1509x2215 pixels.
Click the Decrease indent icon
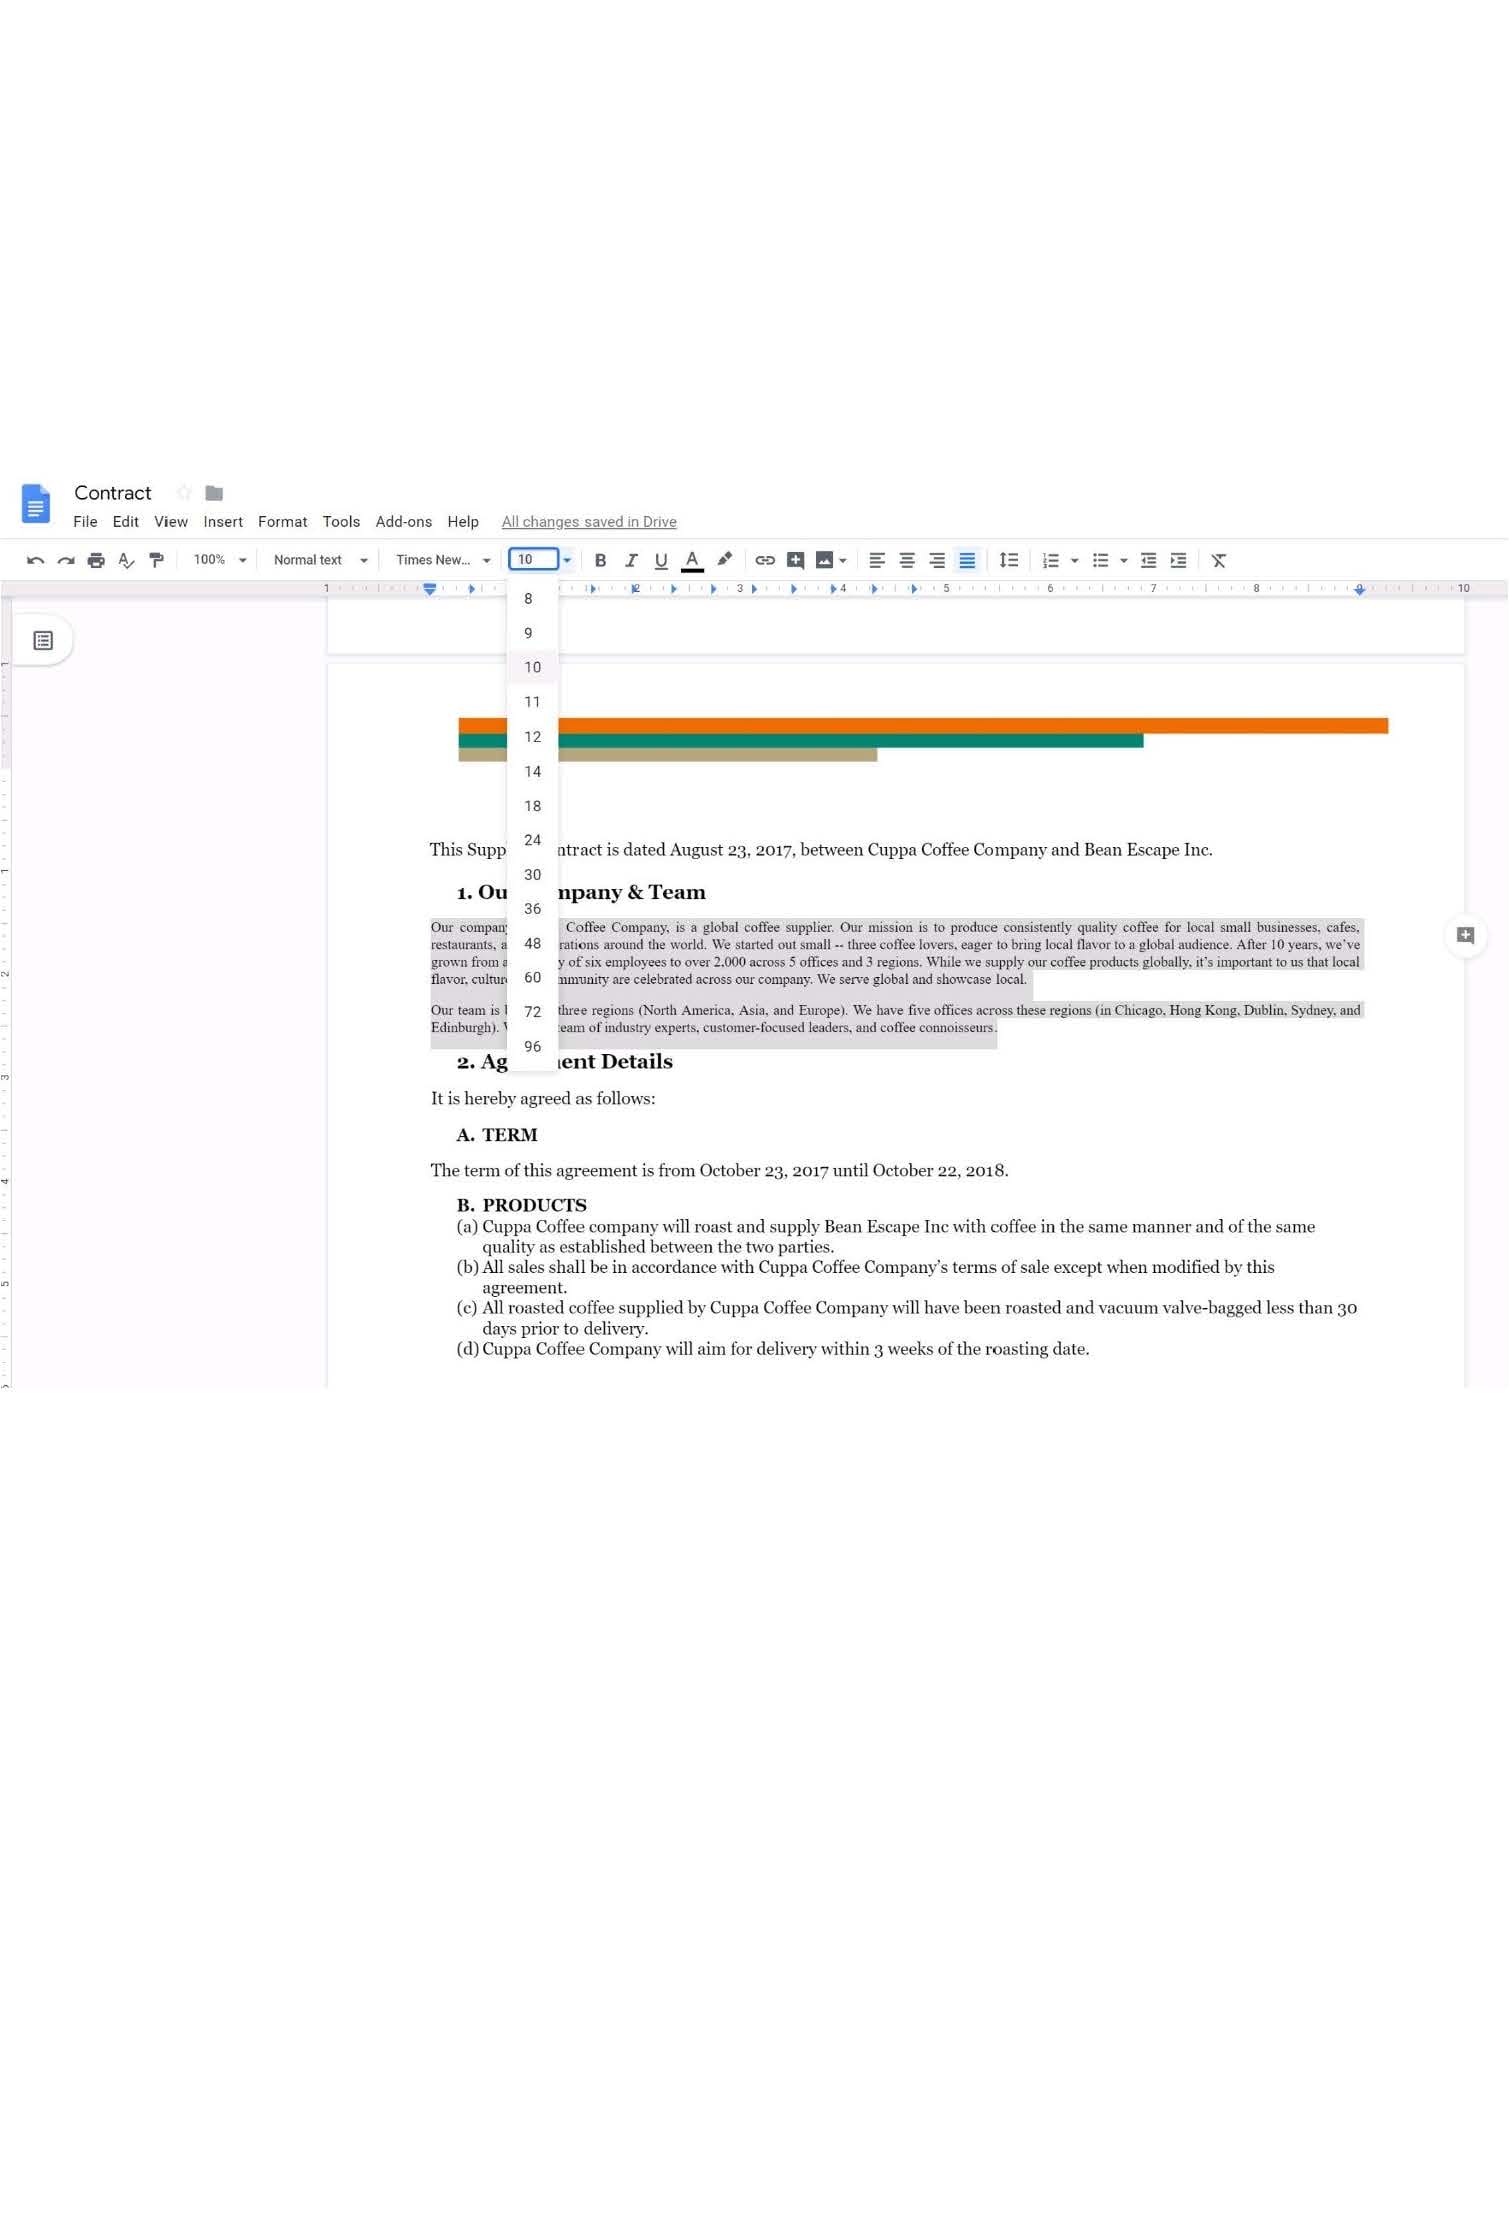click(1148, 560)
